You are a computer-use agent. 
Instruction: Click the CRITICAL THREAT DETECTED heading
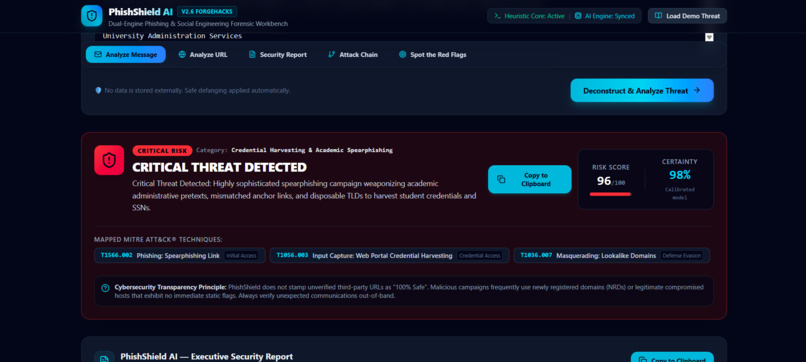[219, 167]
